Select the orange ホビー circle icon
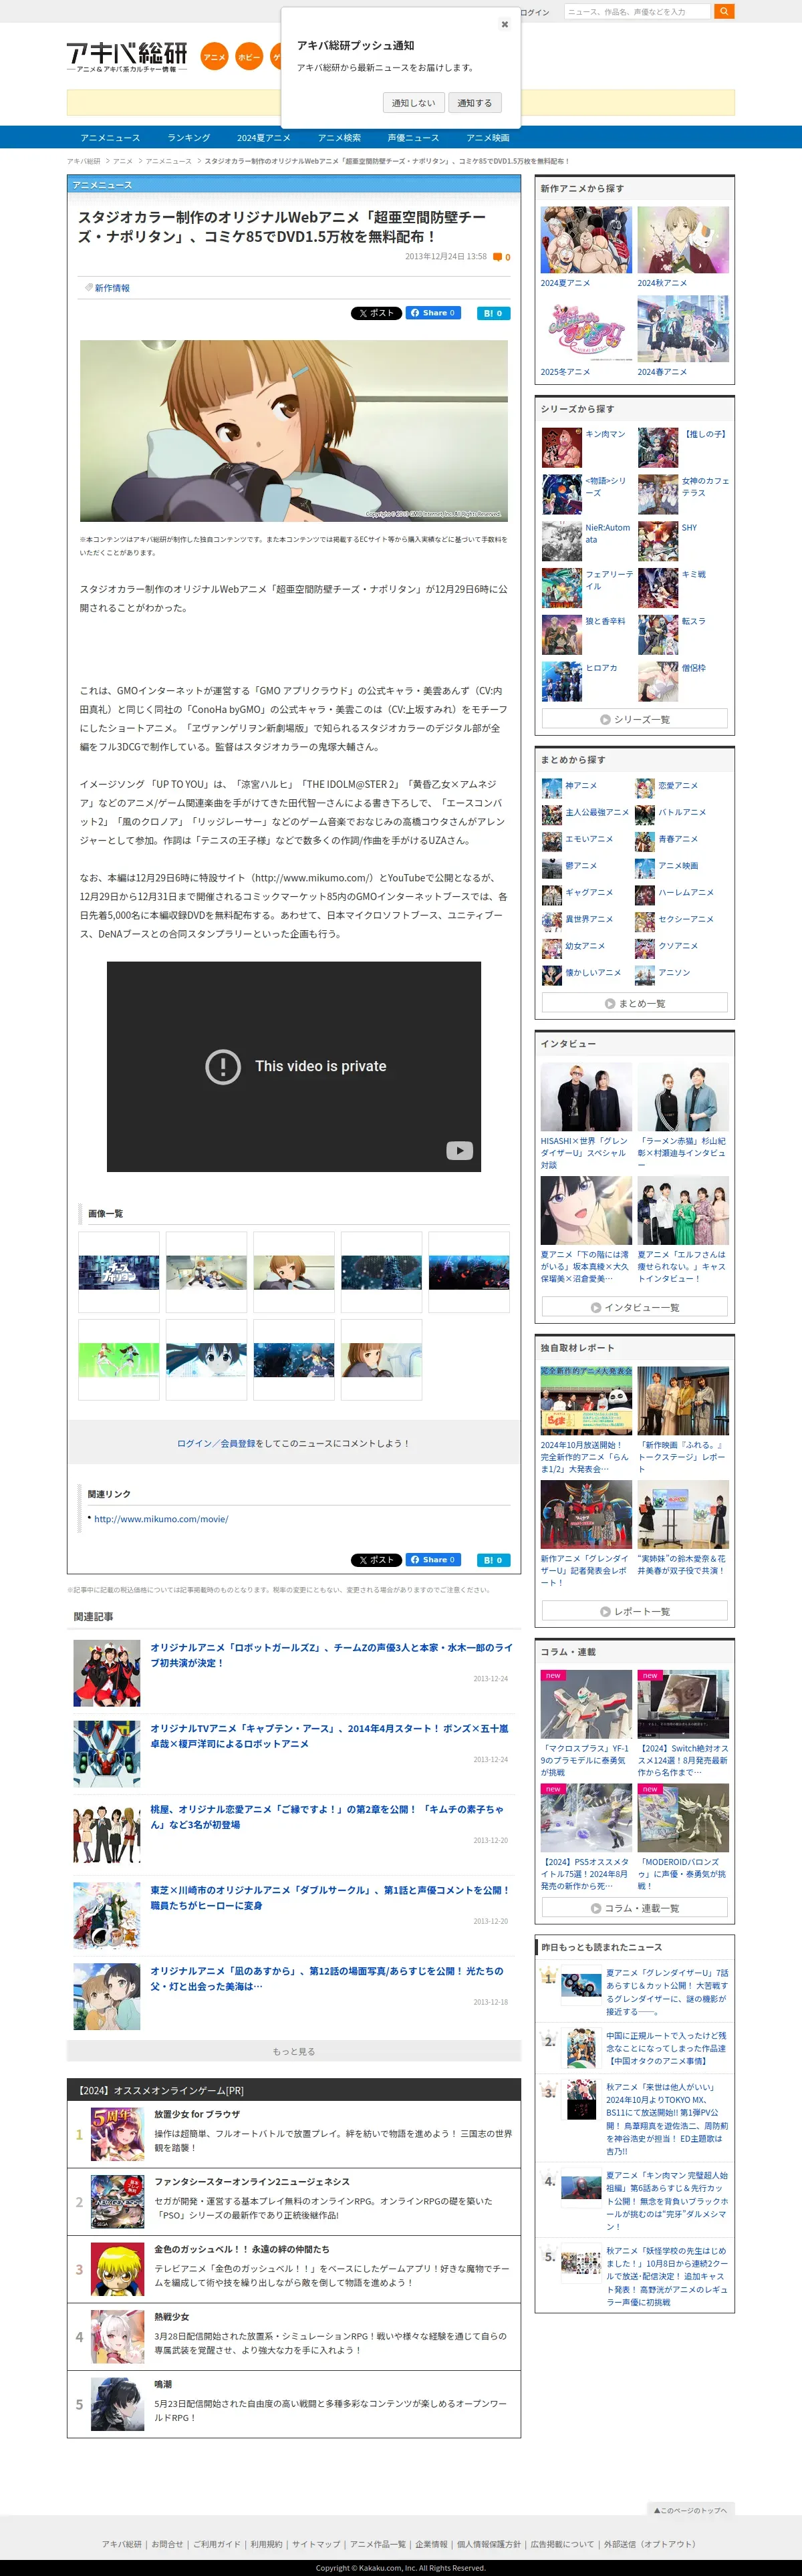802x2576 pixels. 249,57
